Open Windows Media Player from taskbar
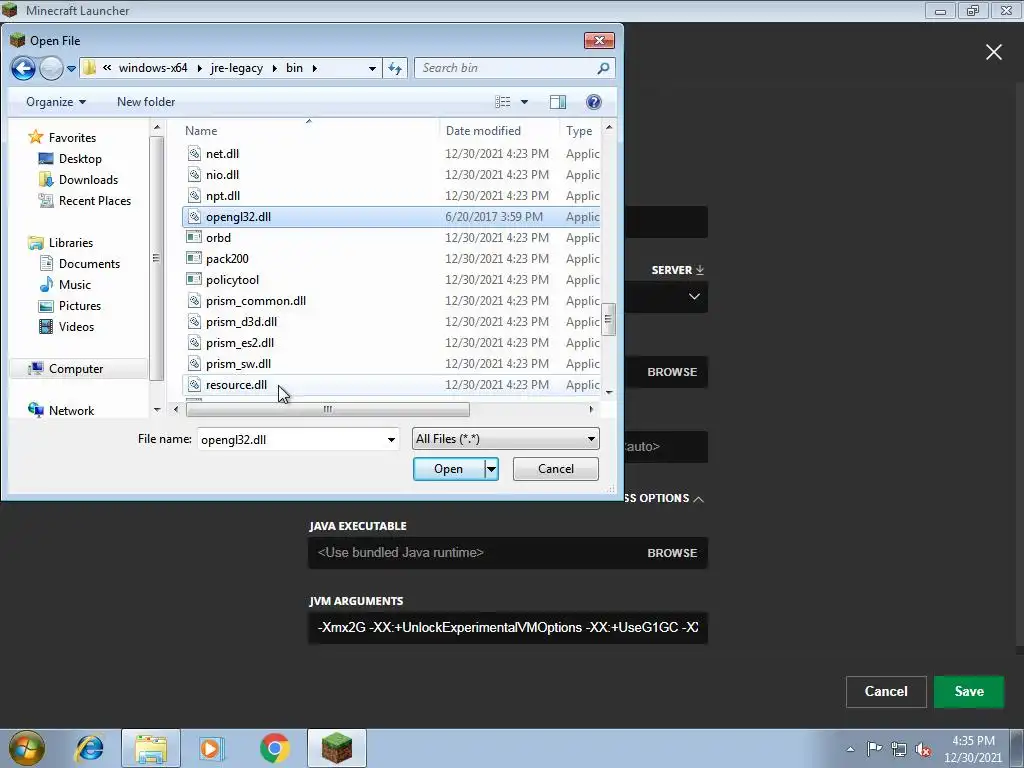Screen dimensions: 1024x768 212,748
